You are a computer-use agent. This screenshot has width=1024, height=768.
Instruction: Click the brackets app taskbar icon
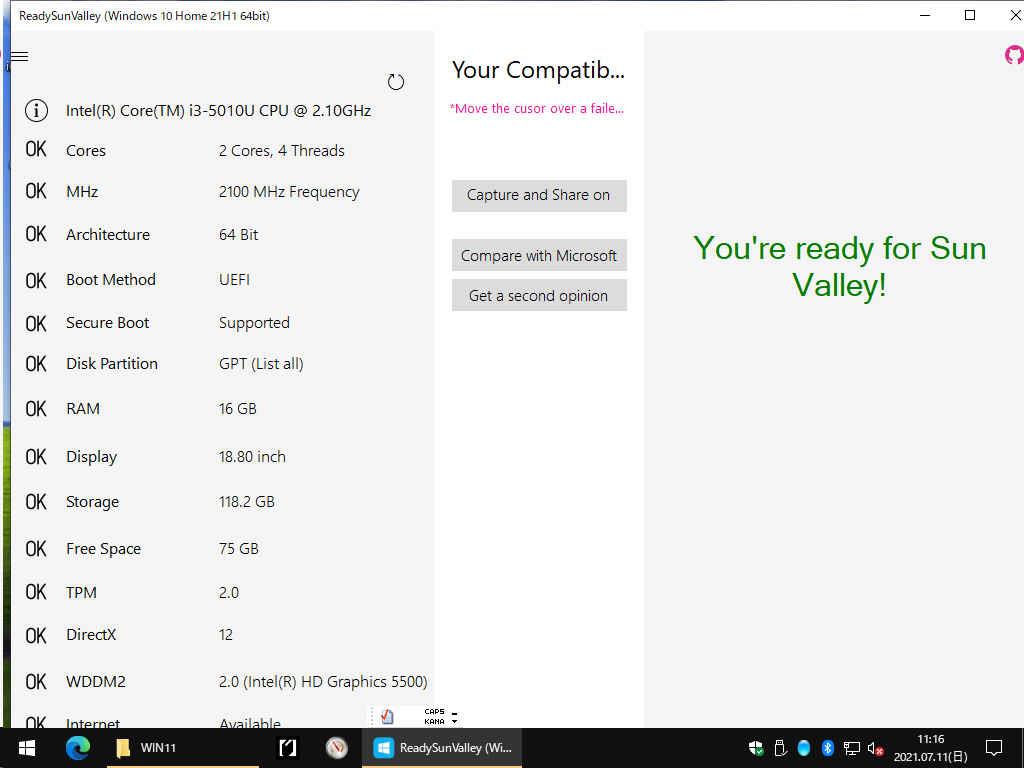pos(287,748)
